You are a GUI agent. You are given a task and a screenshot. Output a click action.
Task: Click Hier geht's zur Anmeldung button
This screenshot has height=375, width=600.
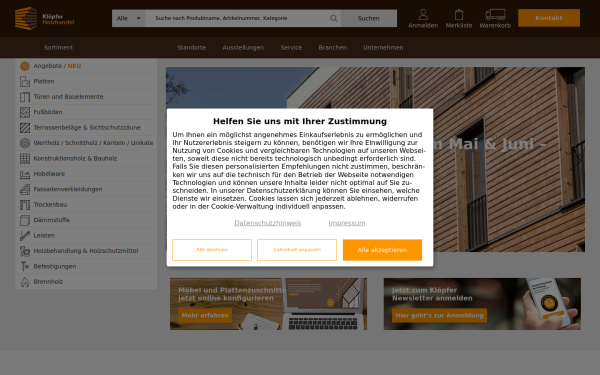(x=439, y=316)
